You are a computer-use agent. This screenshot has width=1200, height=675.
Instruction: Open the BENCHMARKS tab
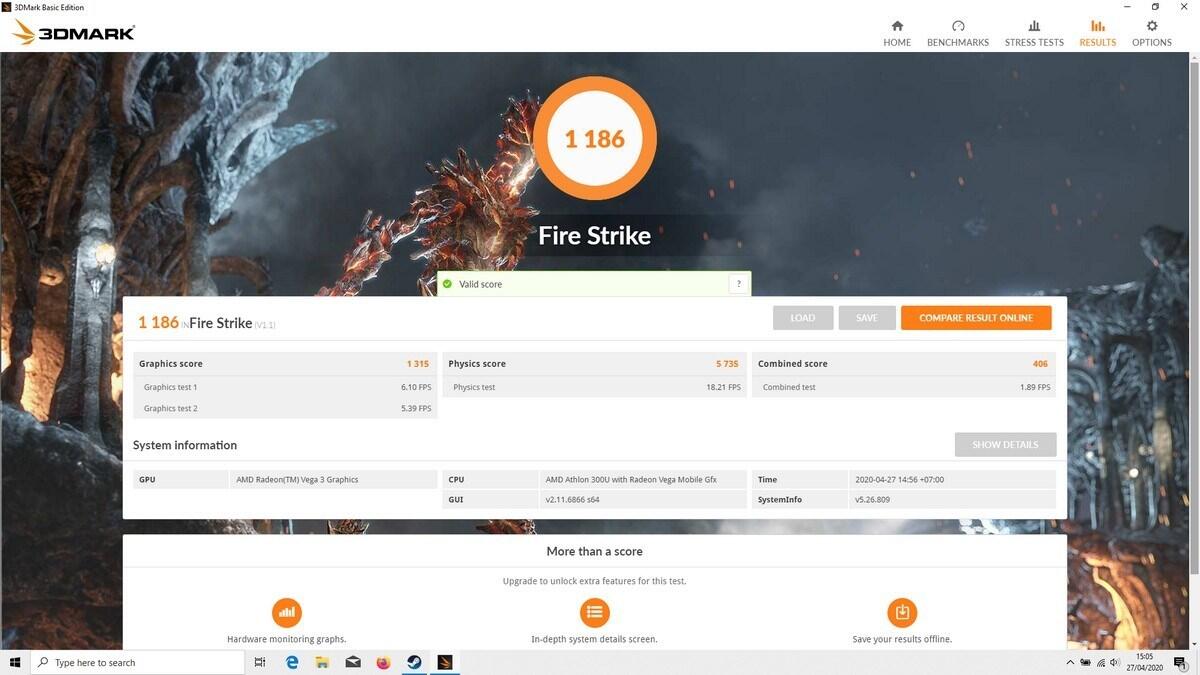958,33
